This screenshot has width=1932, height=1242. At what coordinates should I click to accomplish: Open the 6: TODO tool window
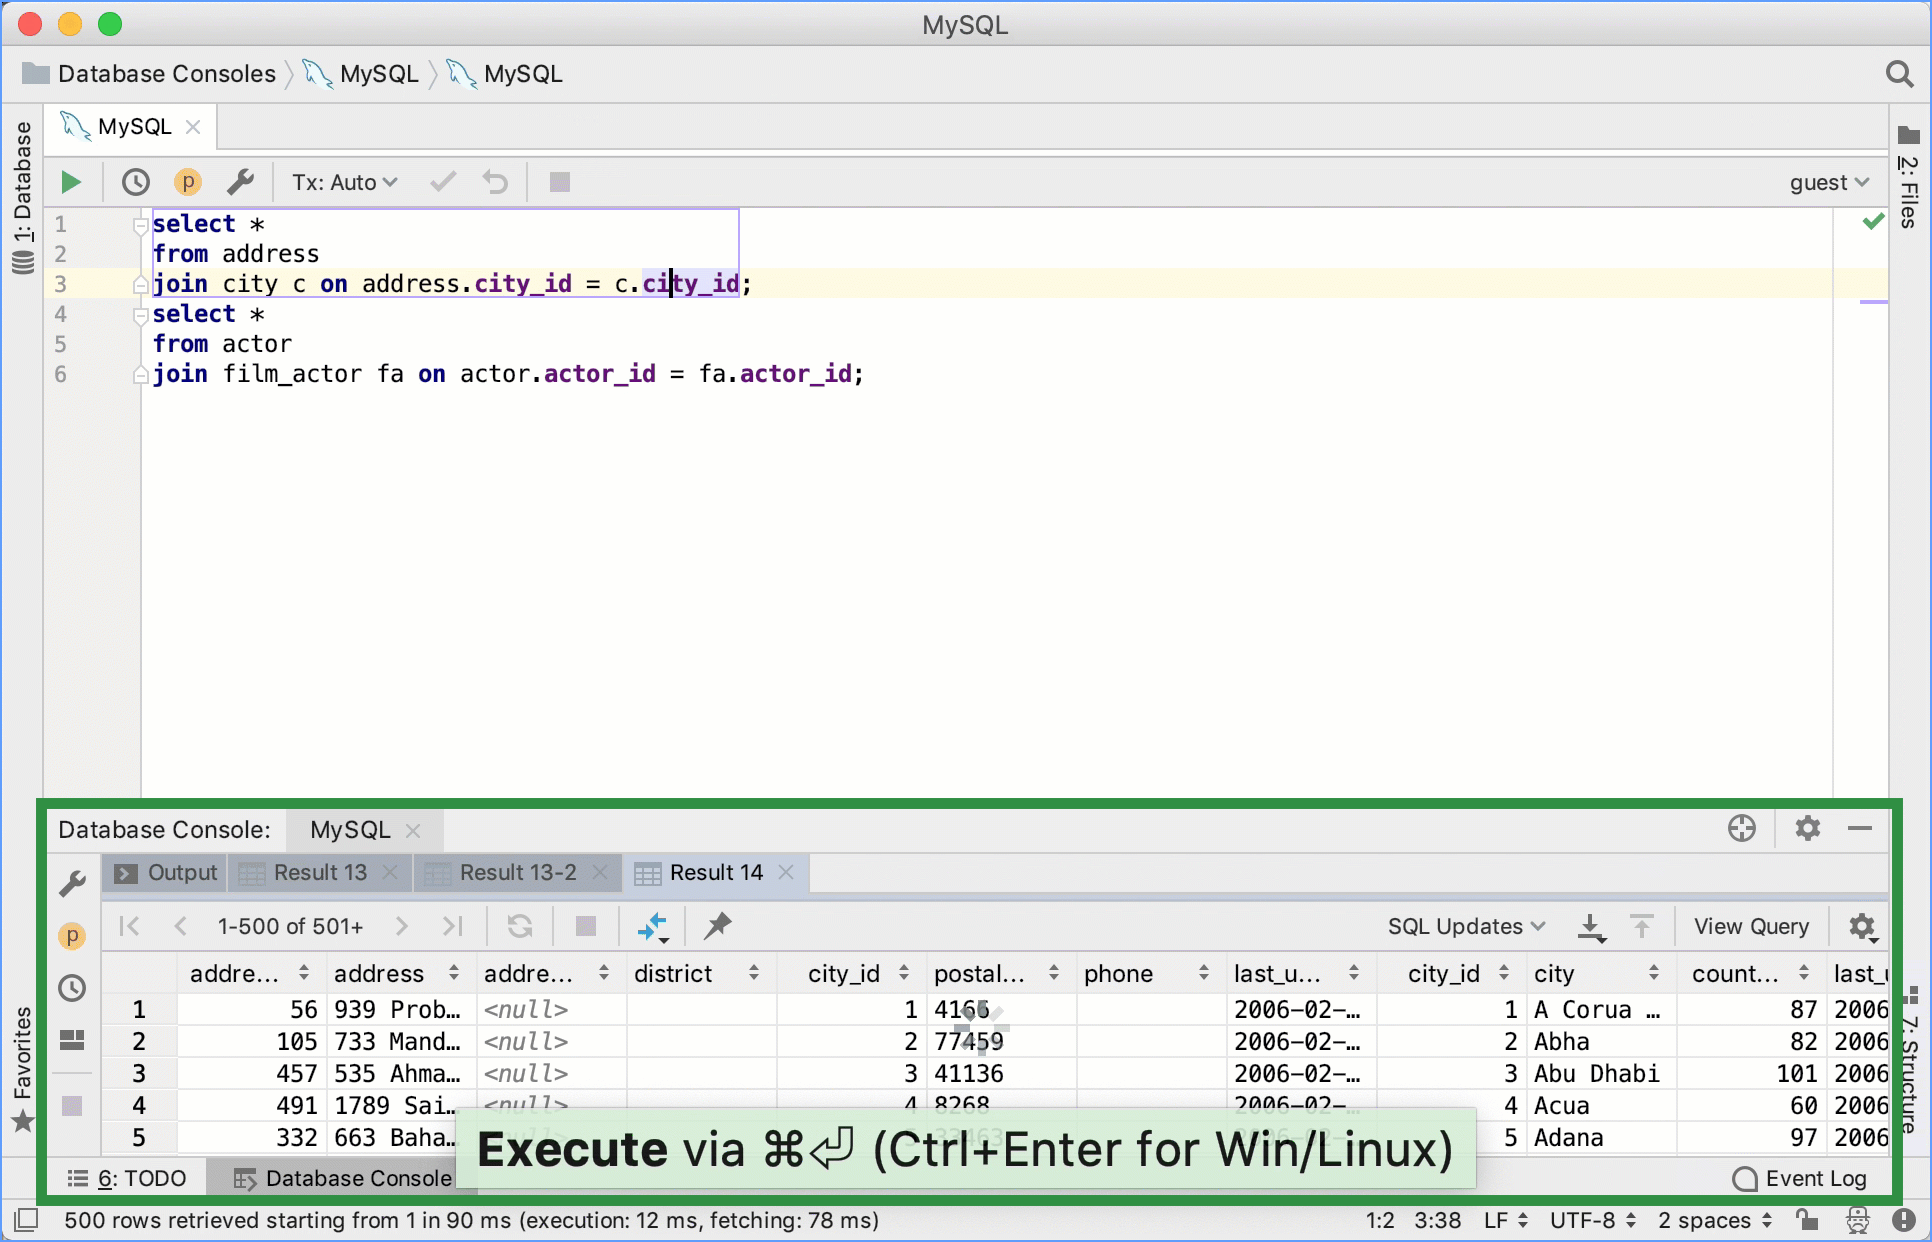127,1178
